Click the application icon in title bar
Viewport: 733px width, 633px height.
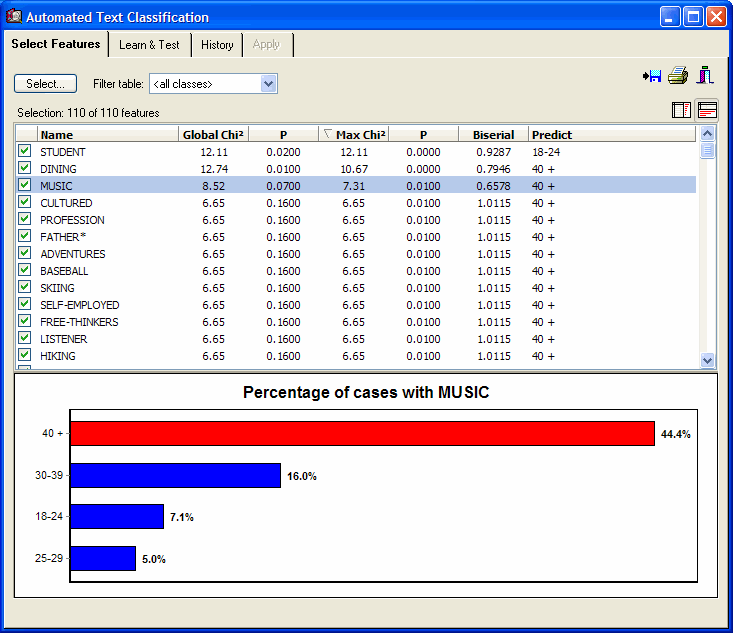point(13,17)
